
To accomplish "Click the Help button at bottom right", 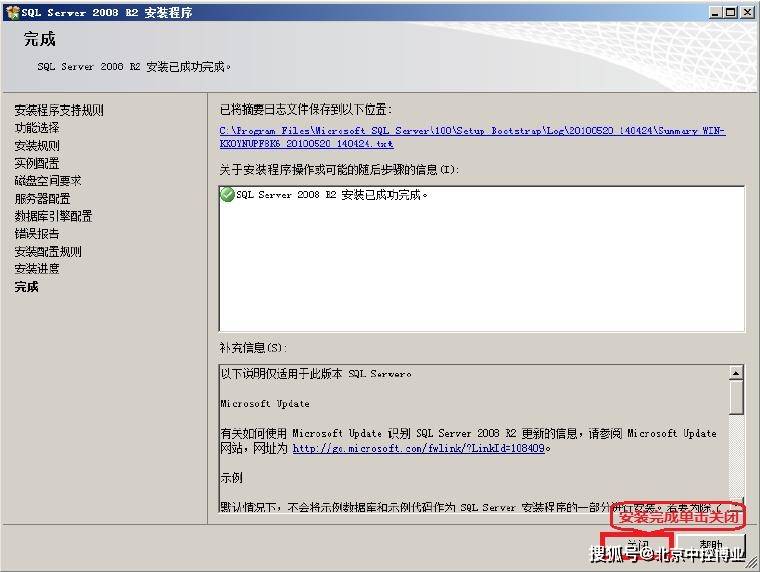I will 711,546.
